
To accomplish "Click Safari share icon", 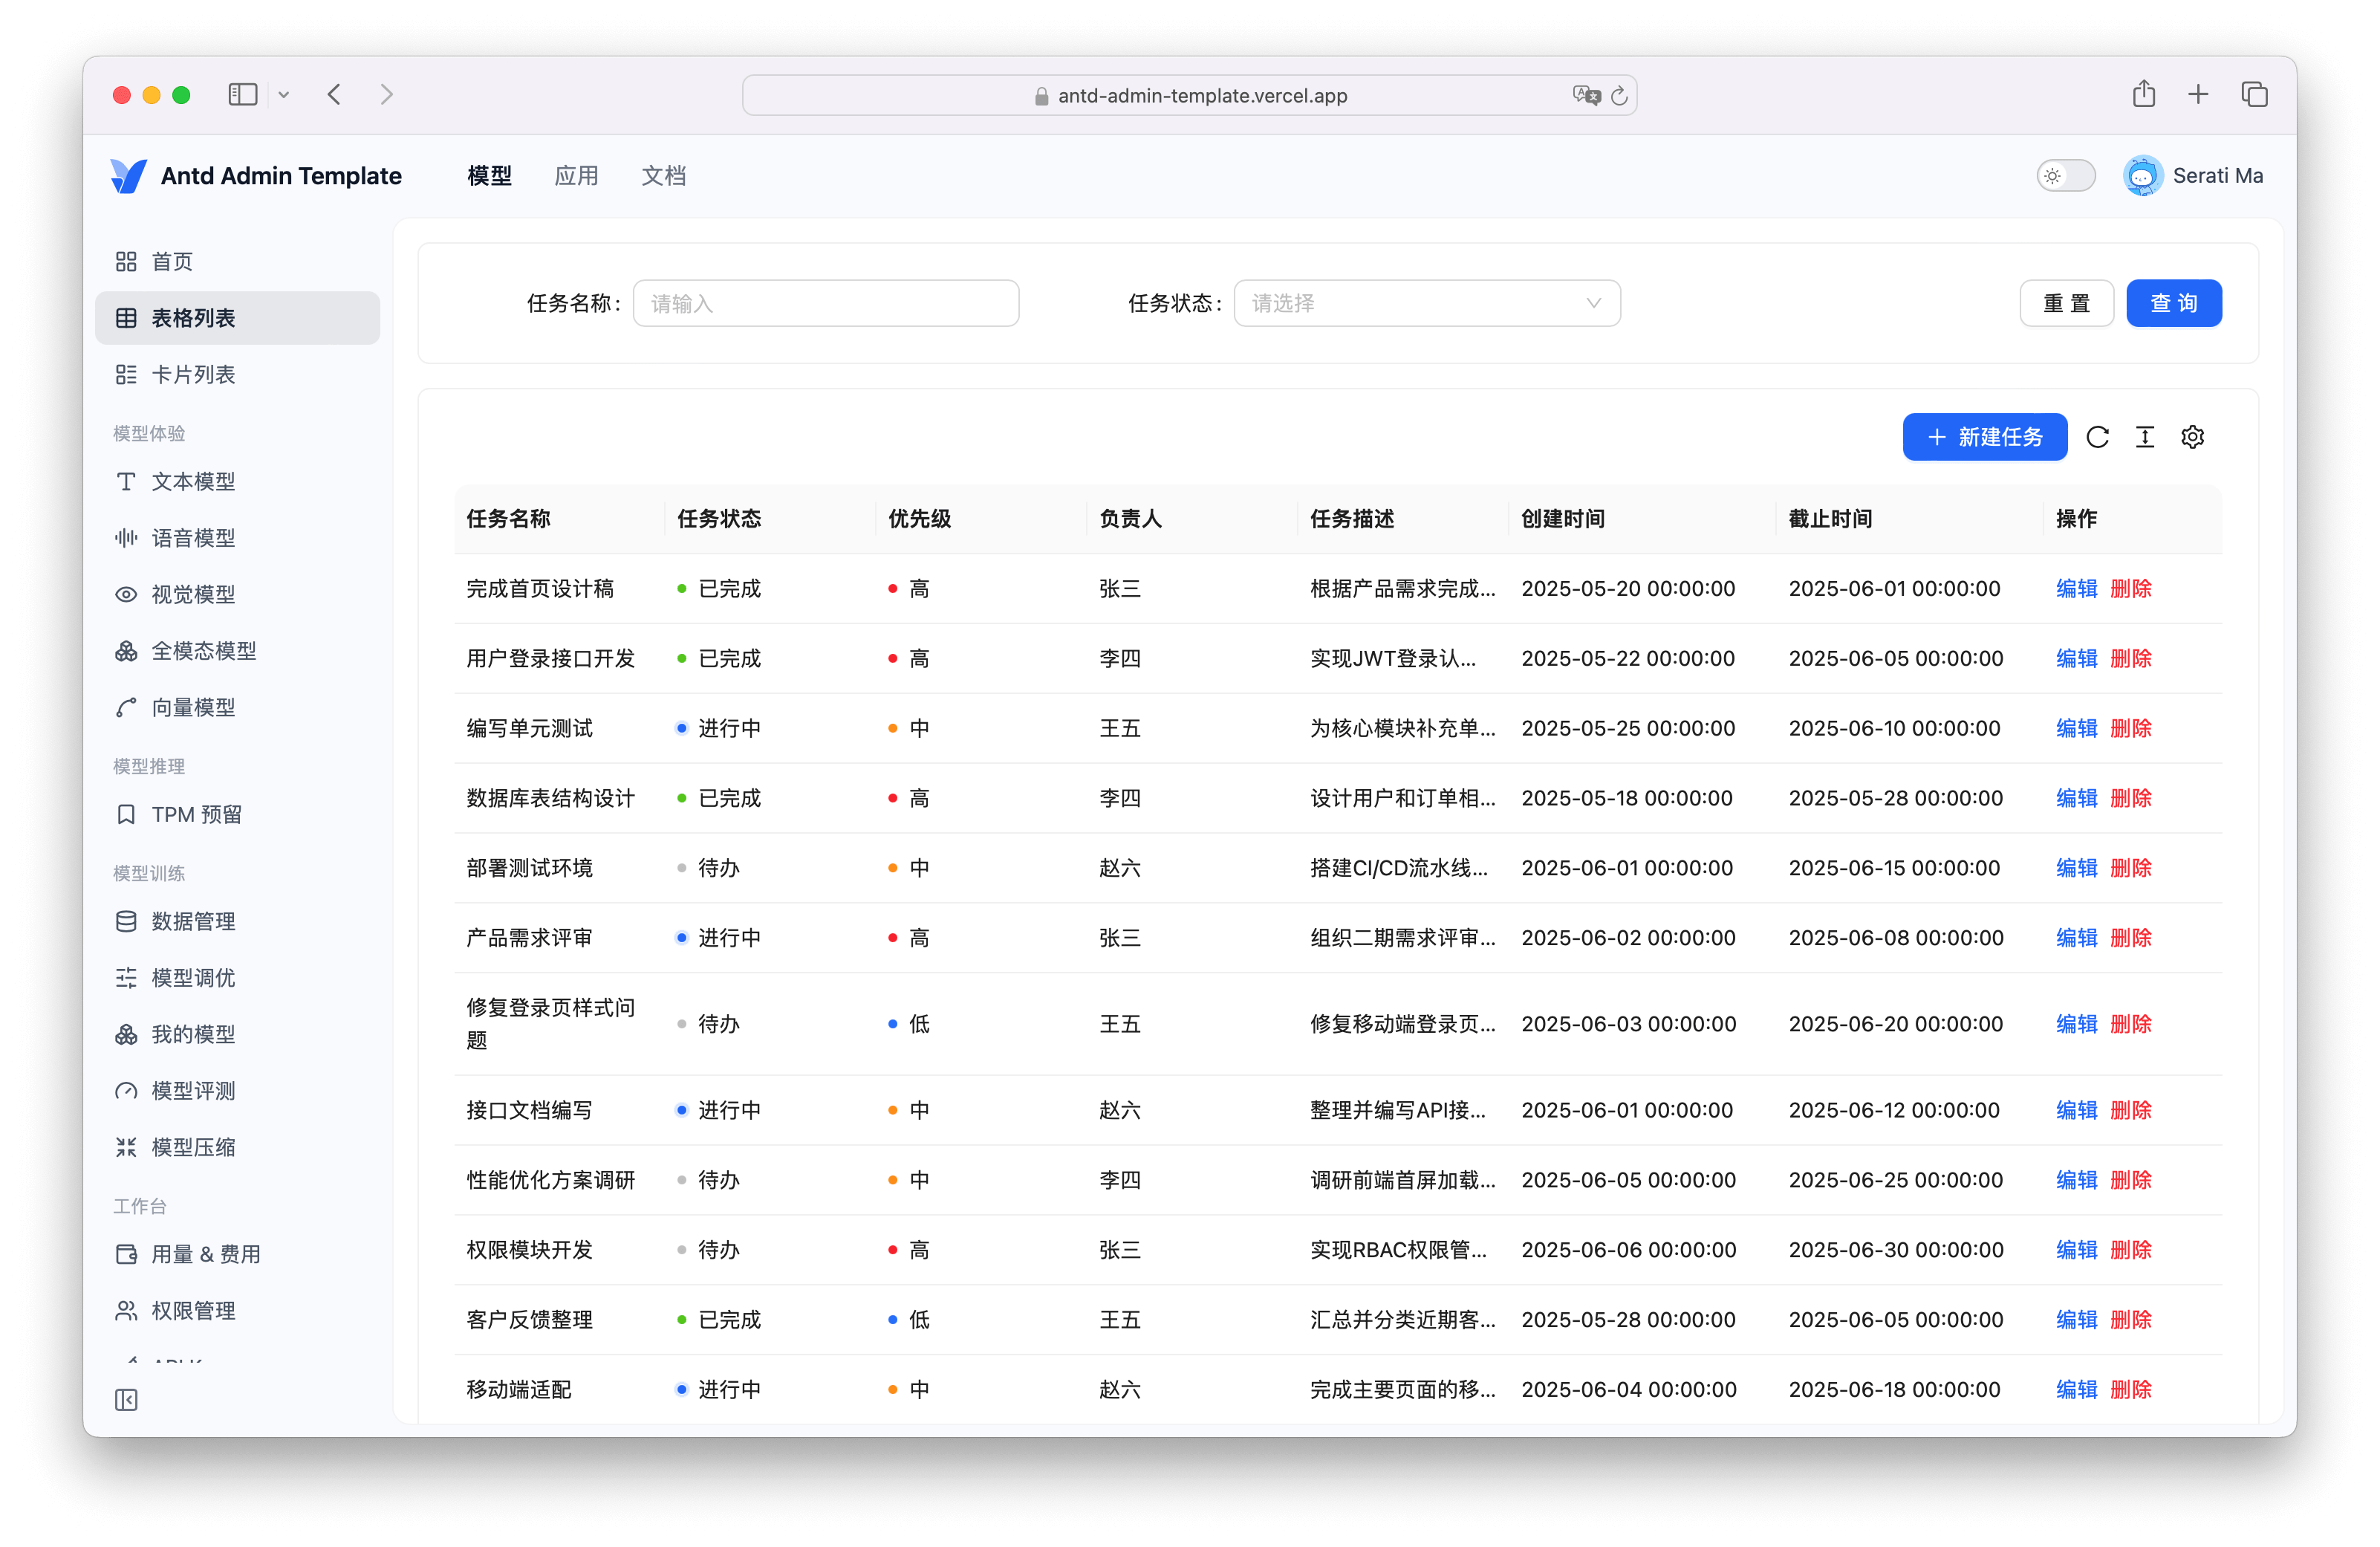I will [2143, 94].
